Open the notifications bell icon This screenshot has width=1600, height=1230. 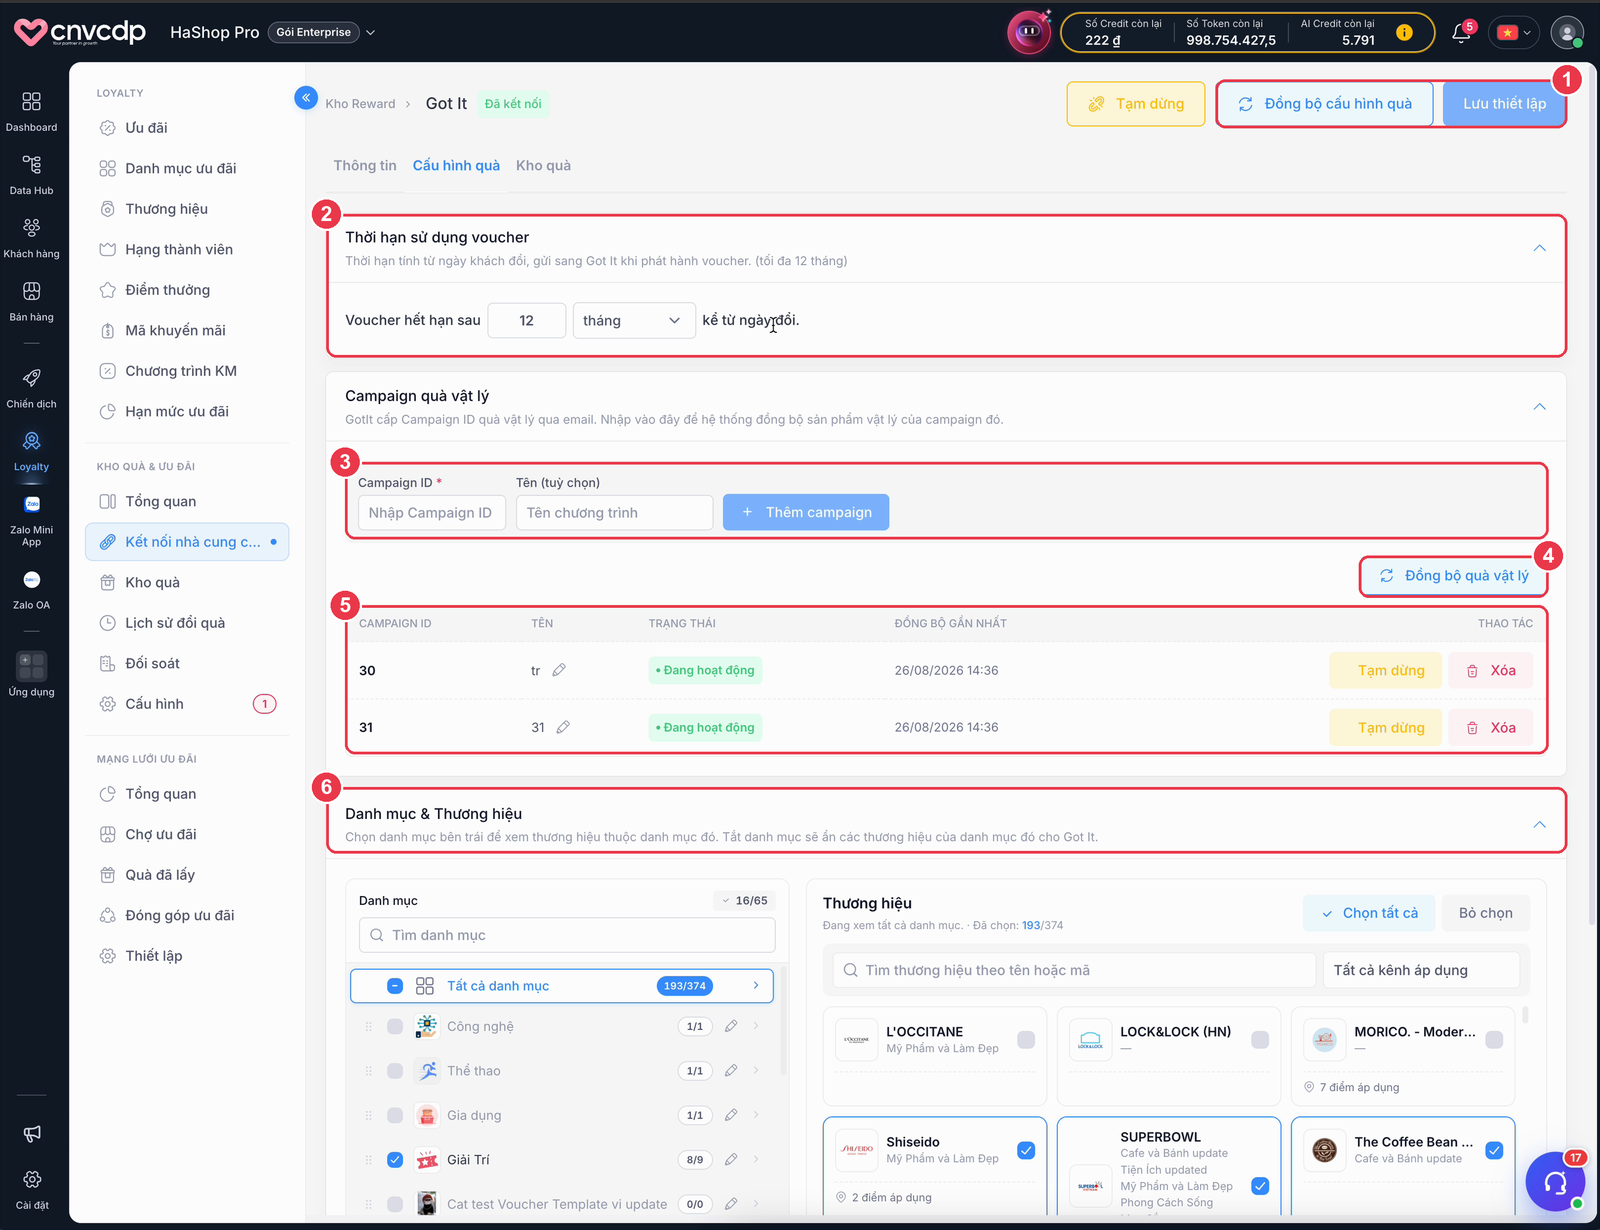pyautogui.click(x=1461, y=33)
